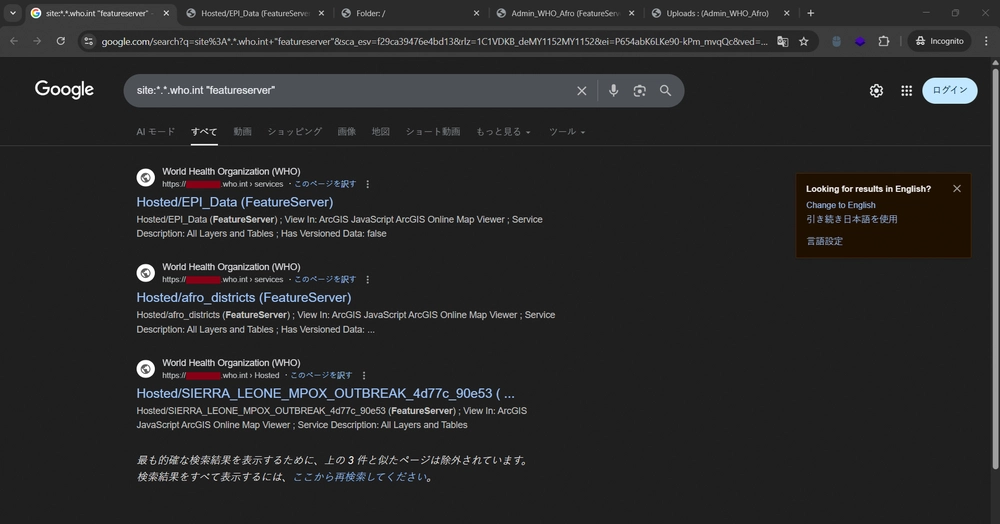1000x524 pixels.
Task: Bookmark this page with star icon
Action: 804,41
